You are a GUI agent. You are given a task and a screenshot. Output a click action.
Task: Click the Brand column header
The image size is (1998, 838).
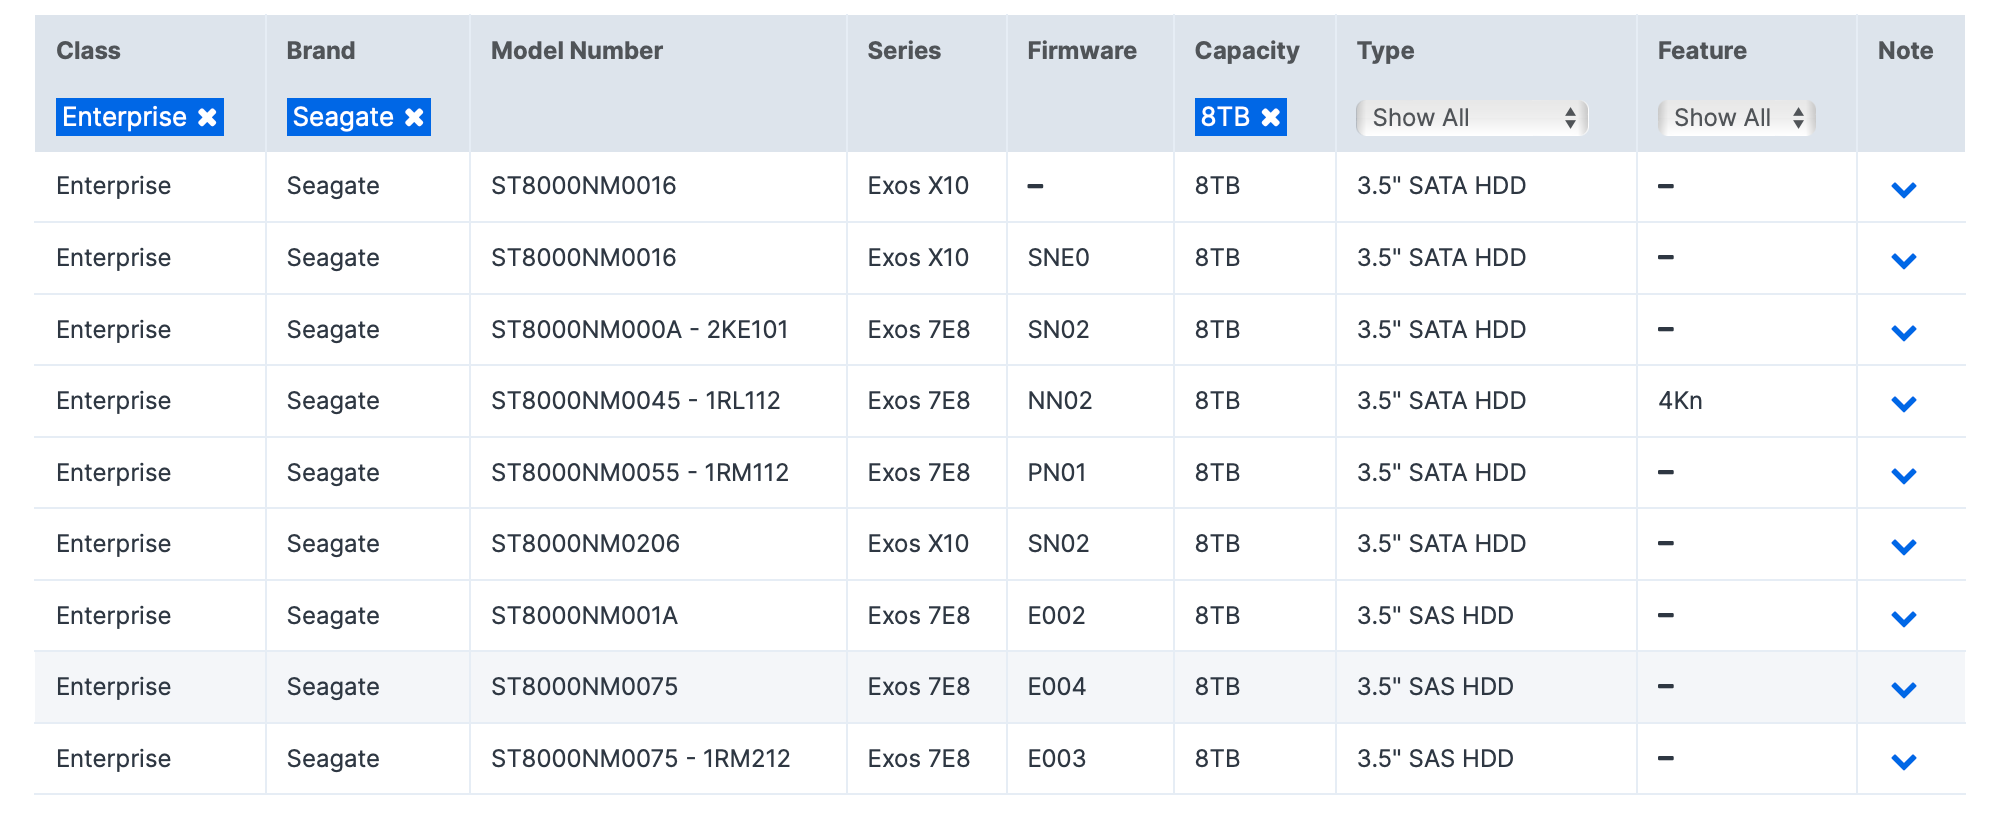321,51
